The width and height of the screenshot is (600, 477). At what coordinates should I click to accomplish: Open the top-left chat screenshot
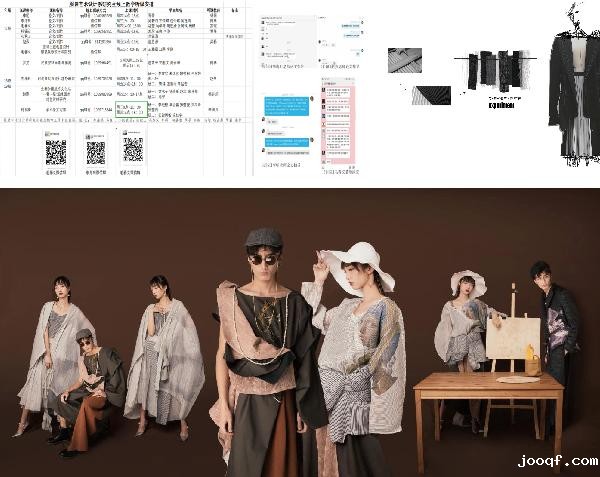point(284,45)
